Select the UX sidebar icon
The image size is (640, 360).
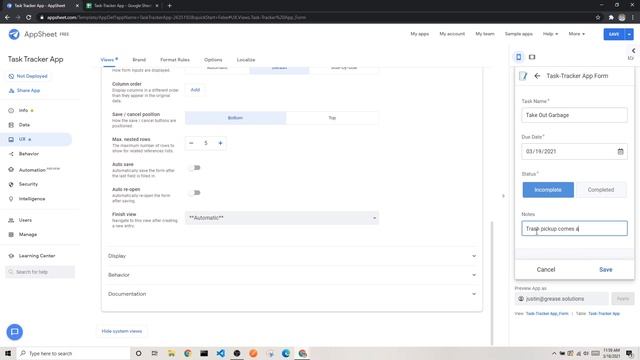11,140
